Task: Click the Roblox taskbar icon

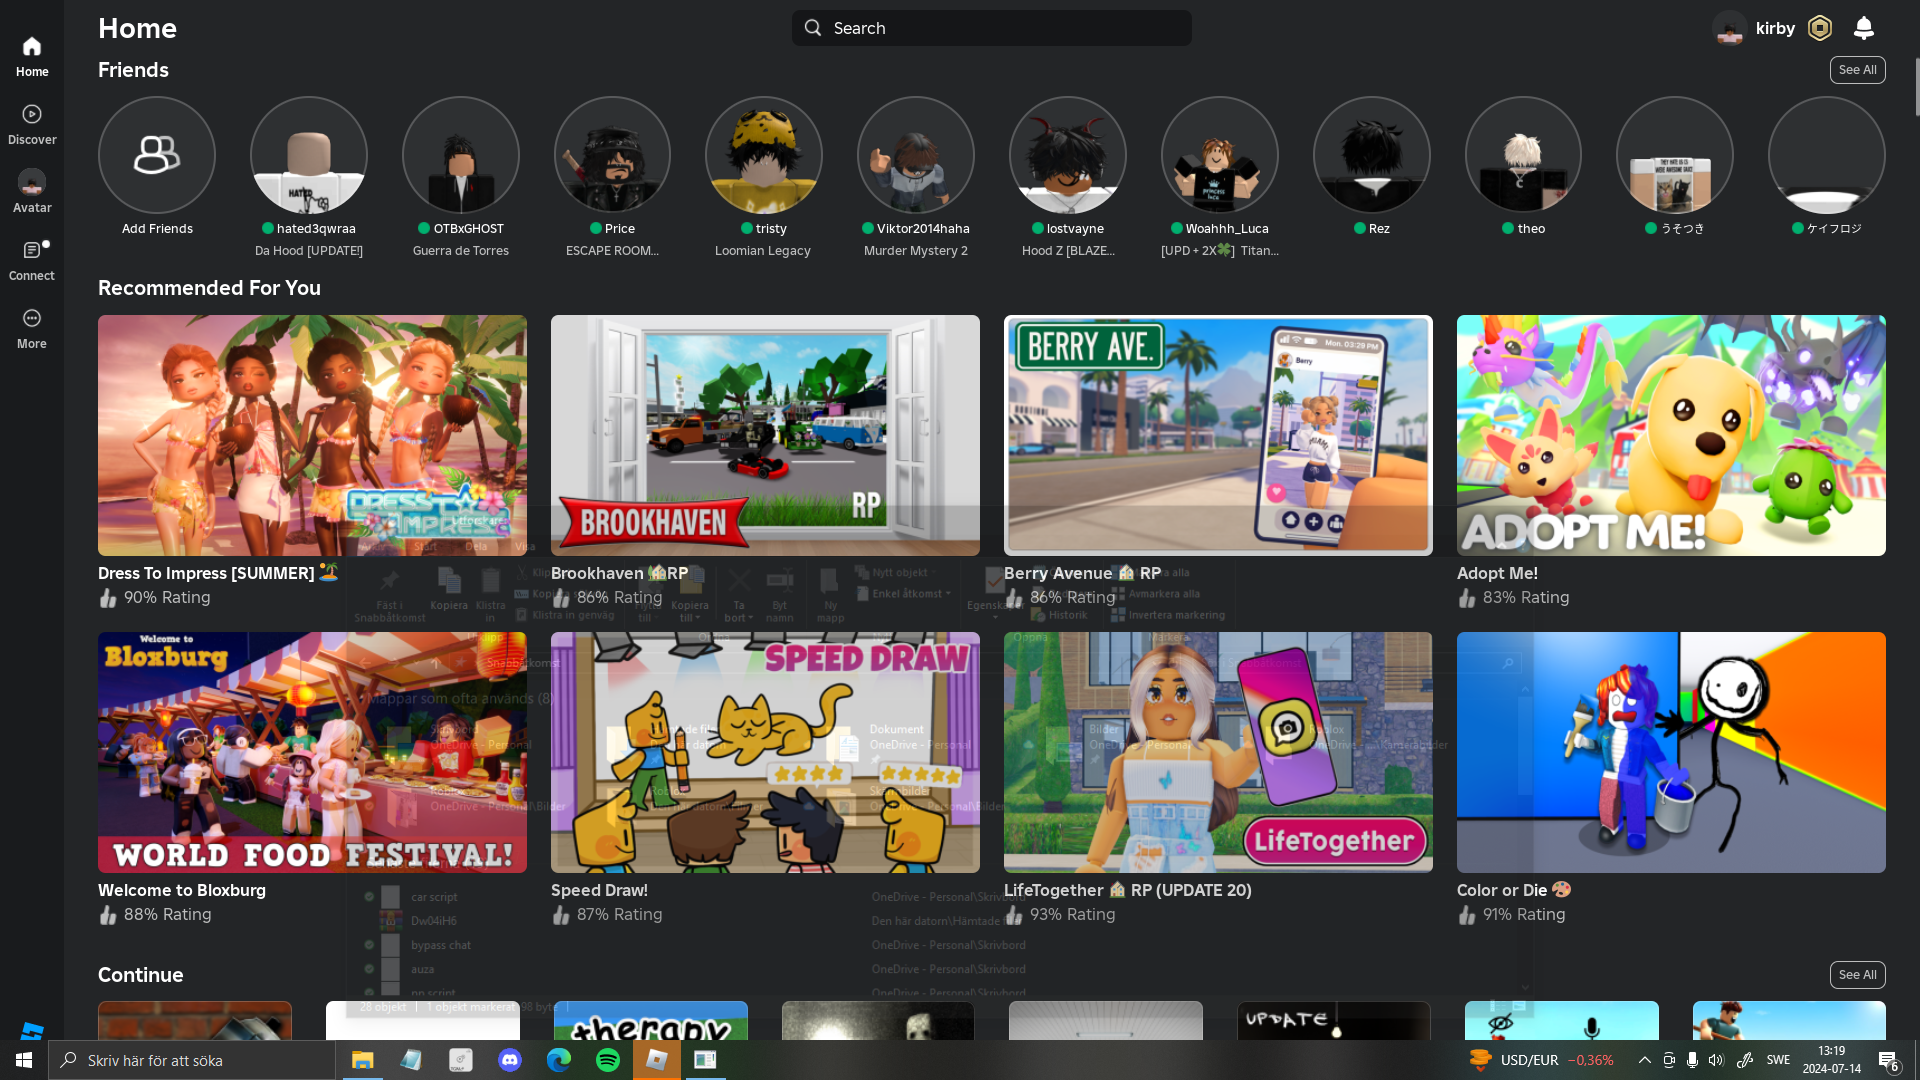Action: pos(657,1060)
